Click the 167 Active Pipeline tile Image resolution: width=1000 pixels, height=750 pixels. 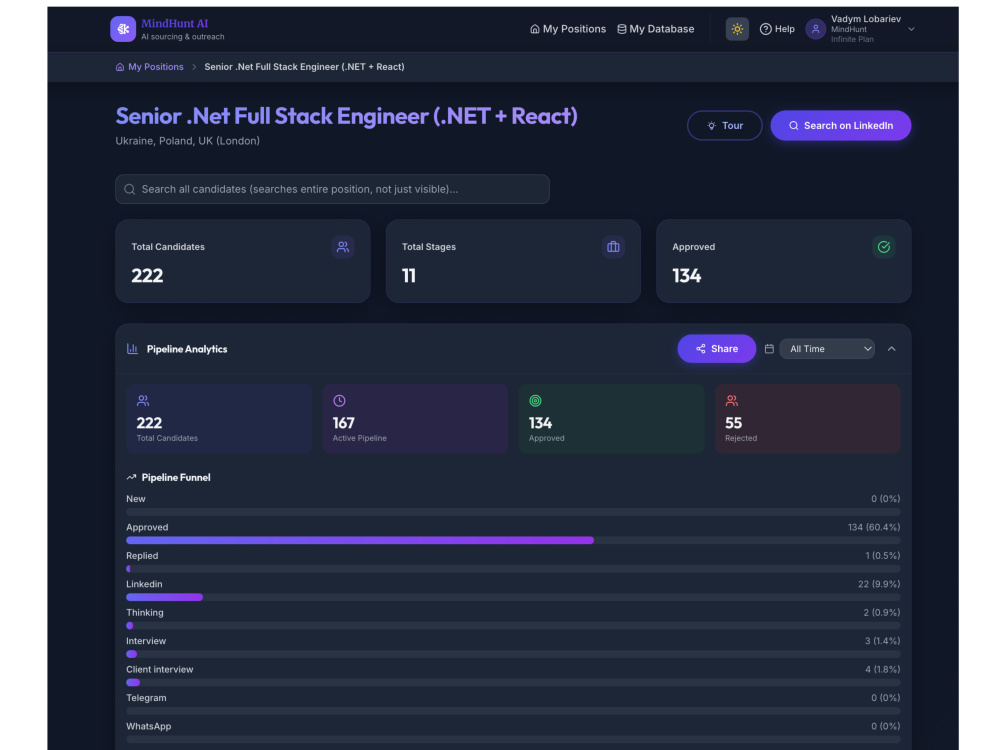415,418
